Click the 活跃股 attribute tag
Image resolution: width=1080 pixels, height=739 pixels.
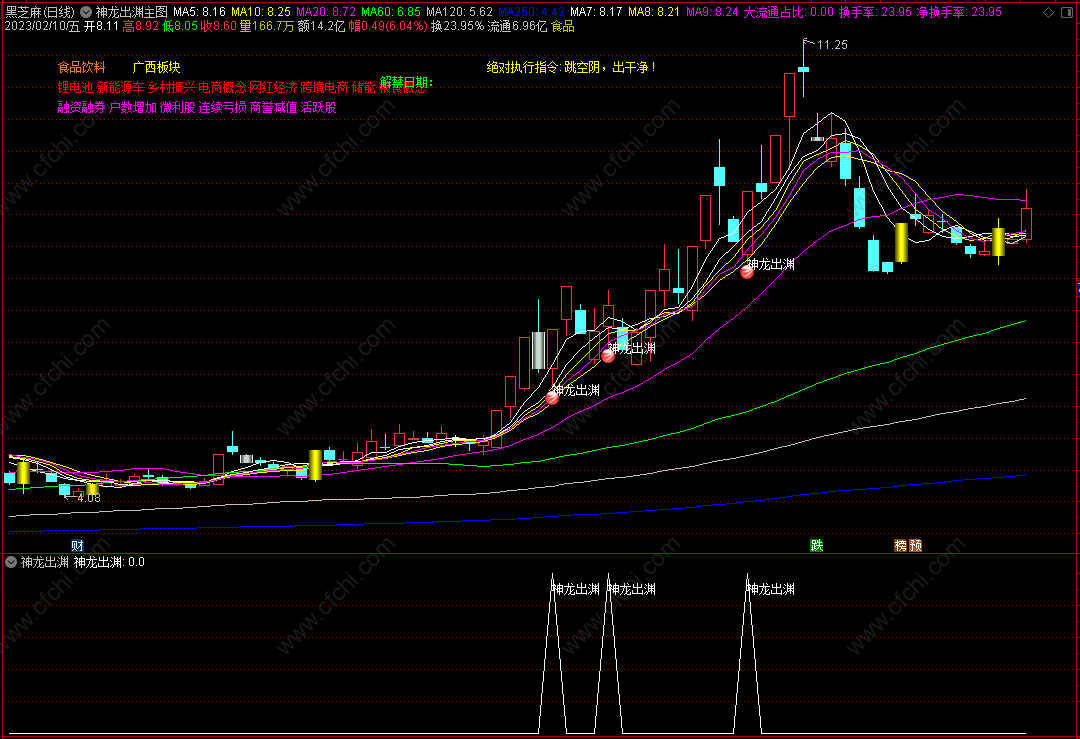point(318,107)
